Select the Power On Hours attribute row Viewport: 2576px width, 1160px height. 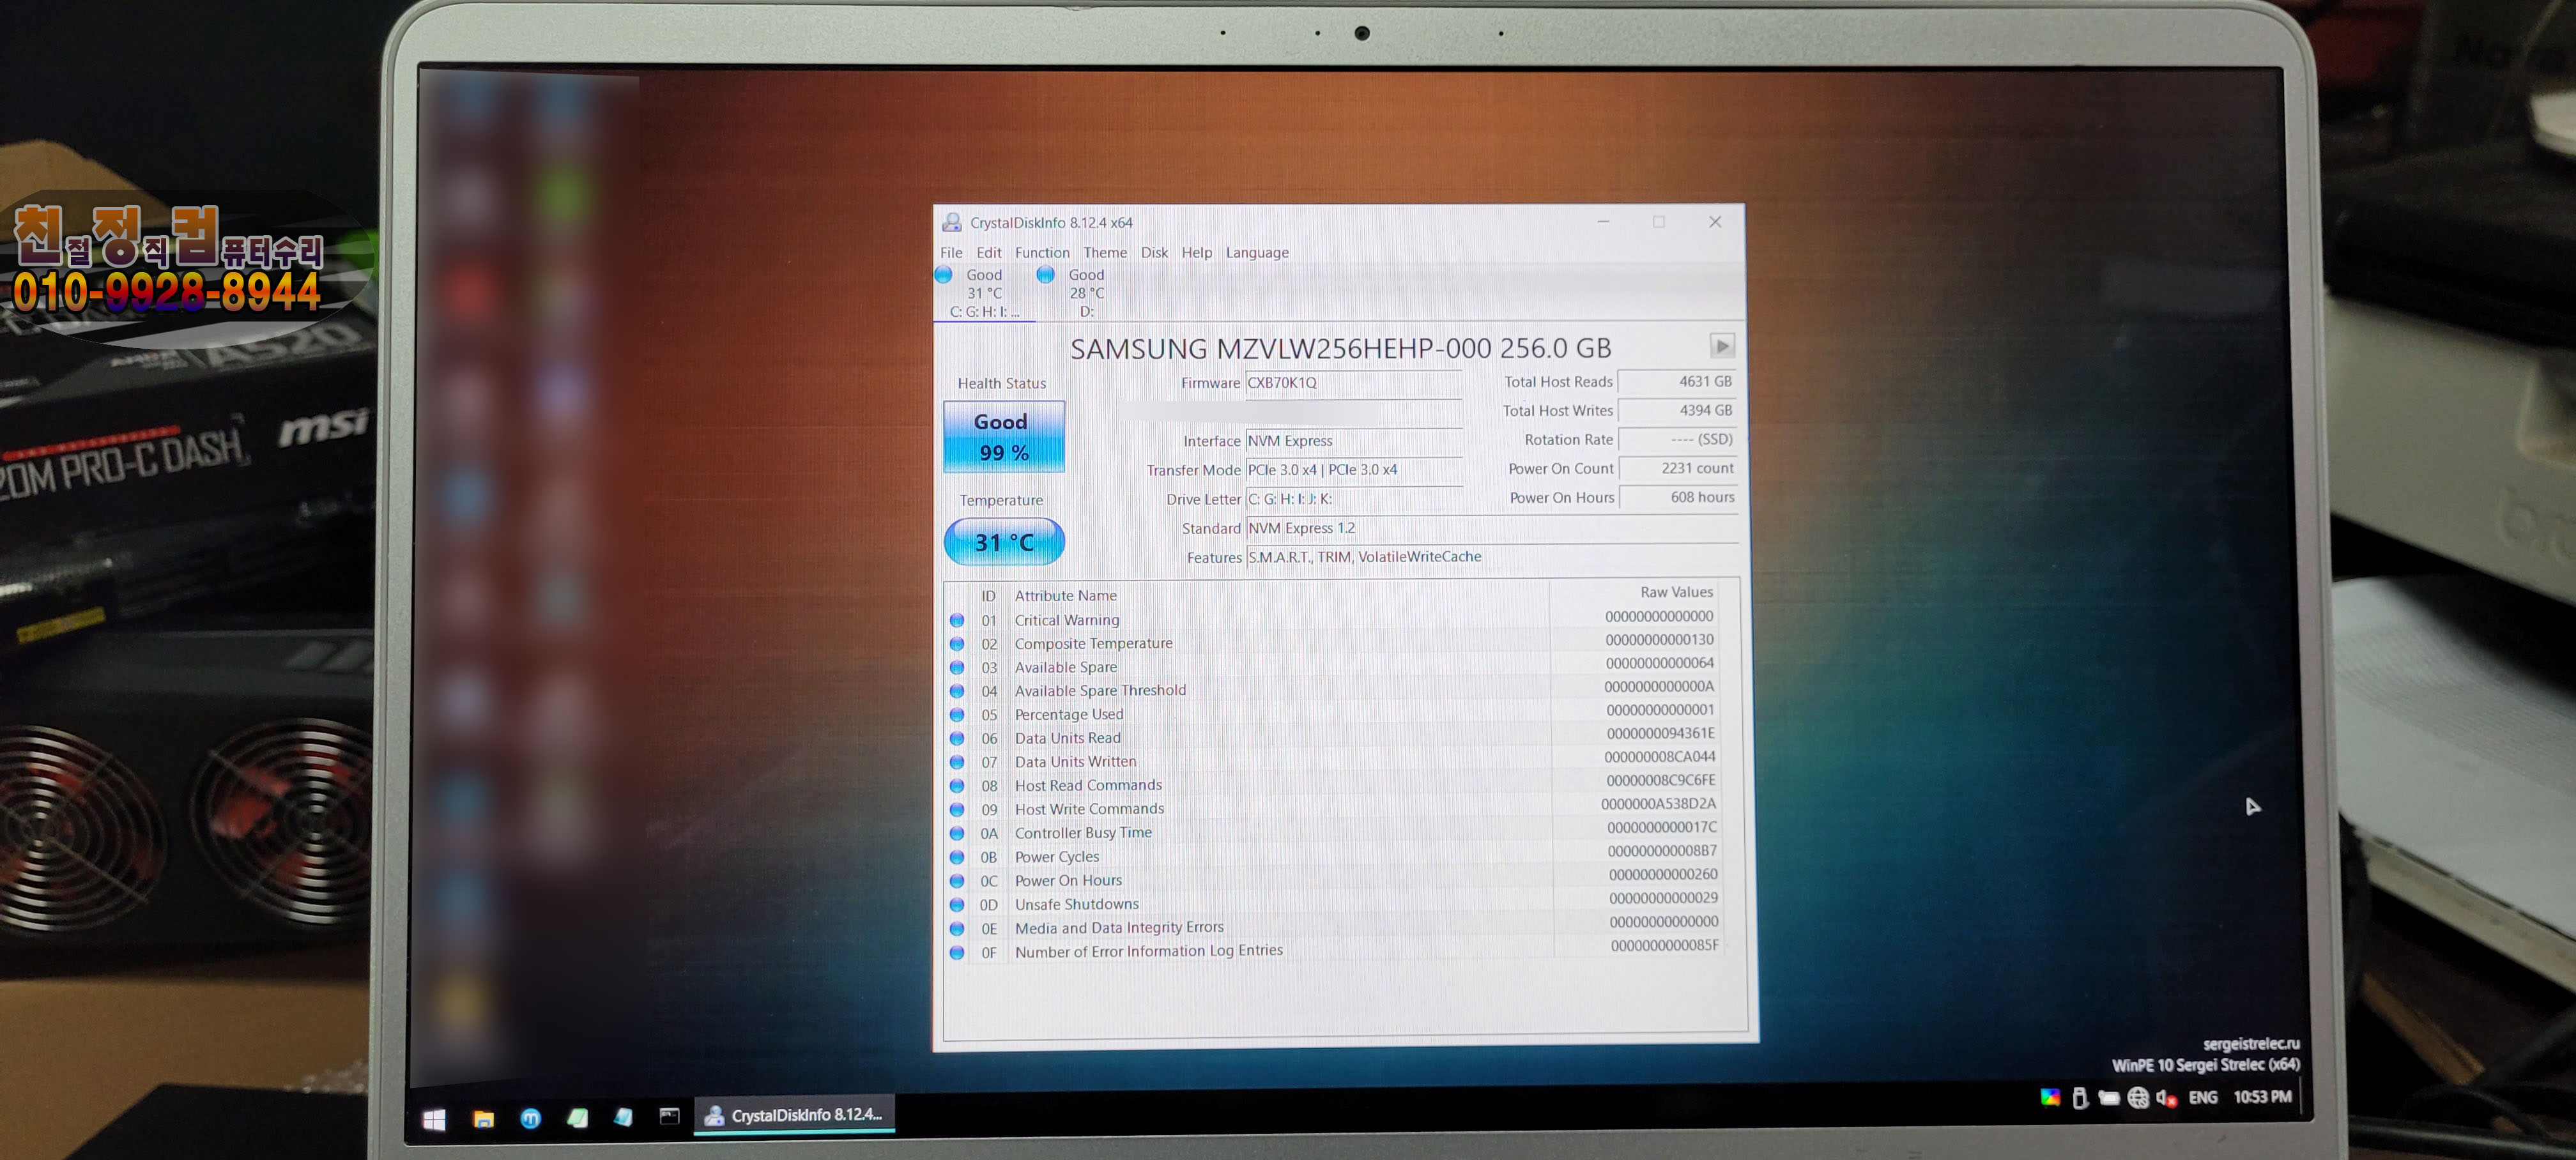point(1068,881)
